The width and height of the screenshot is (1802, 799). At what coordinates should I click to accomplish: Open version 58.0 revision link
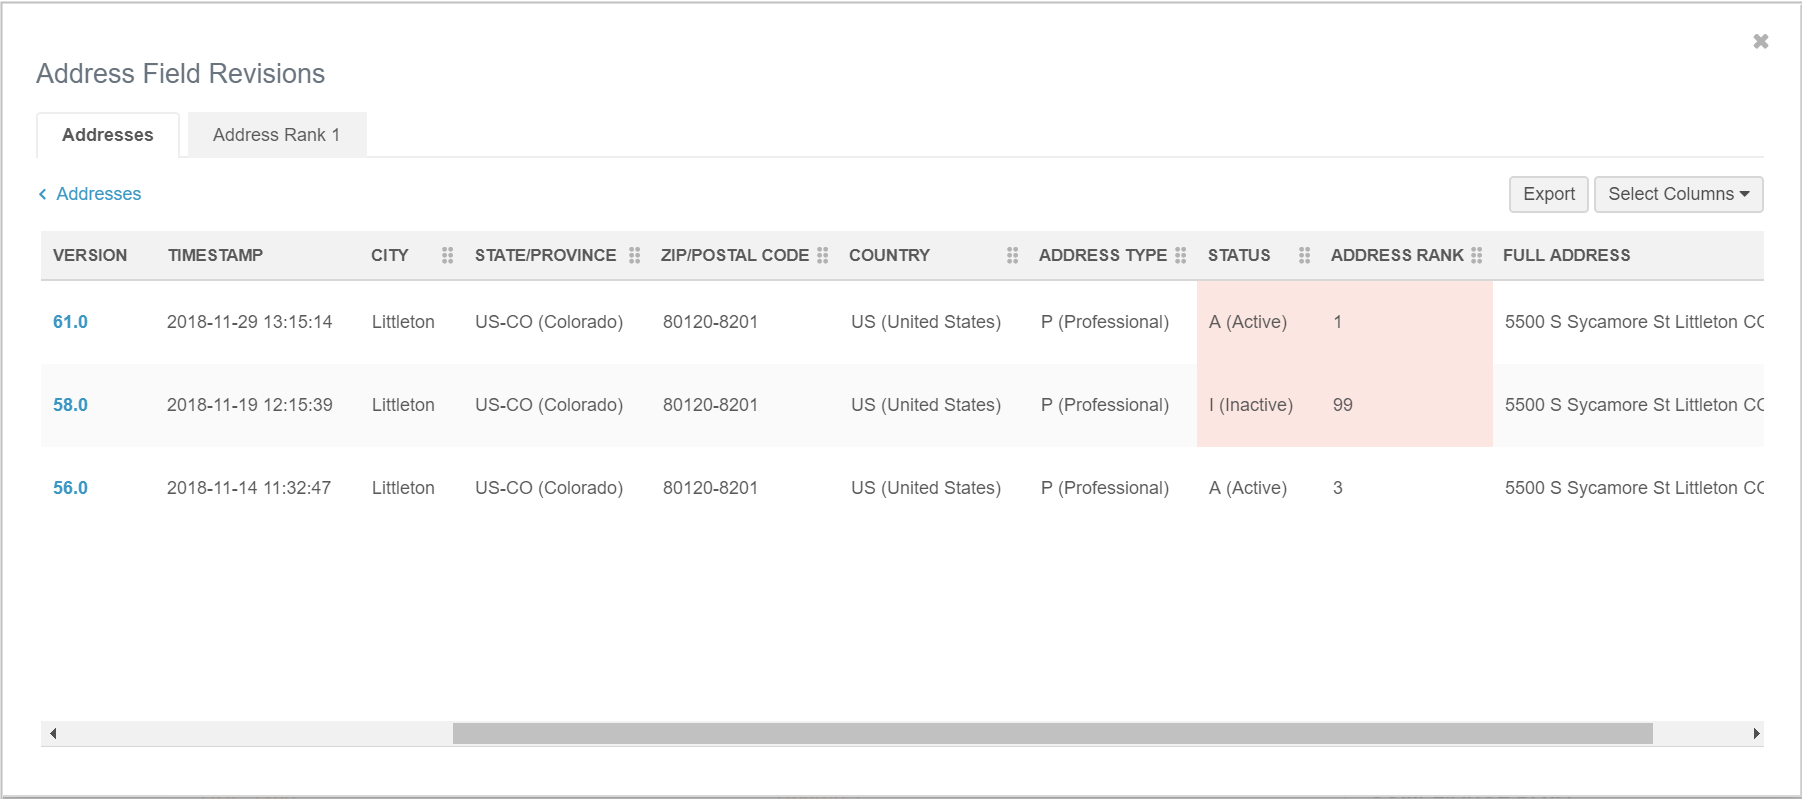coord(70,405)
